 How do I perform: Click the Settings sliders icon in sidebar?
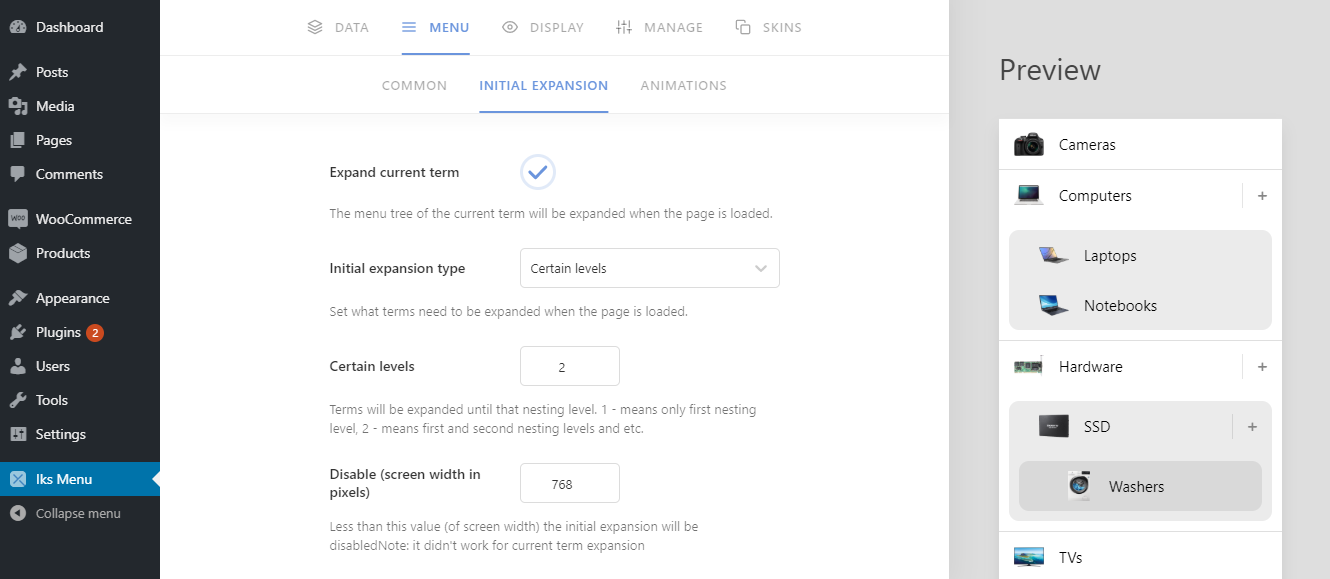[18, 434]
